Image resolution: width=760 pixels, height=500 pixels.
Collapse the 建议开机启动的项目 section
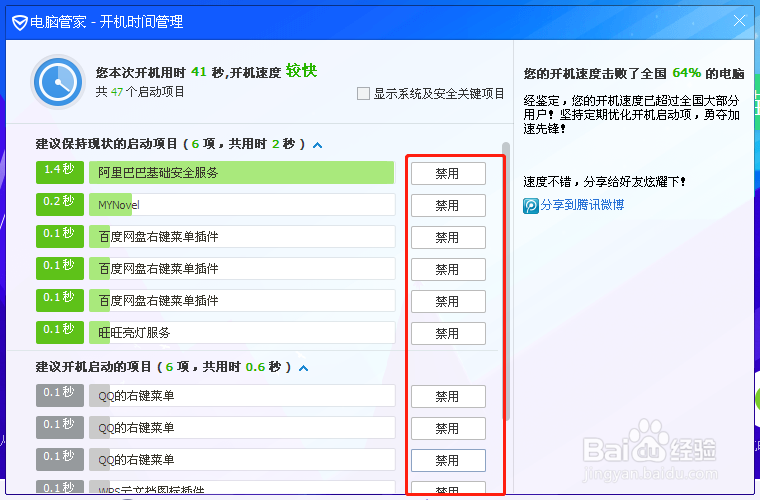click(303, 368)
